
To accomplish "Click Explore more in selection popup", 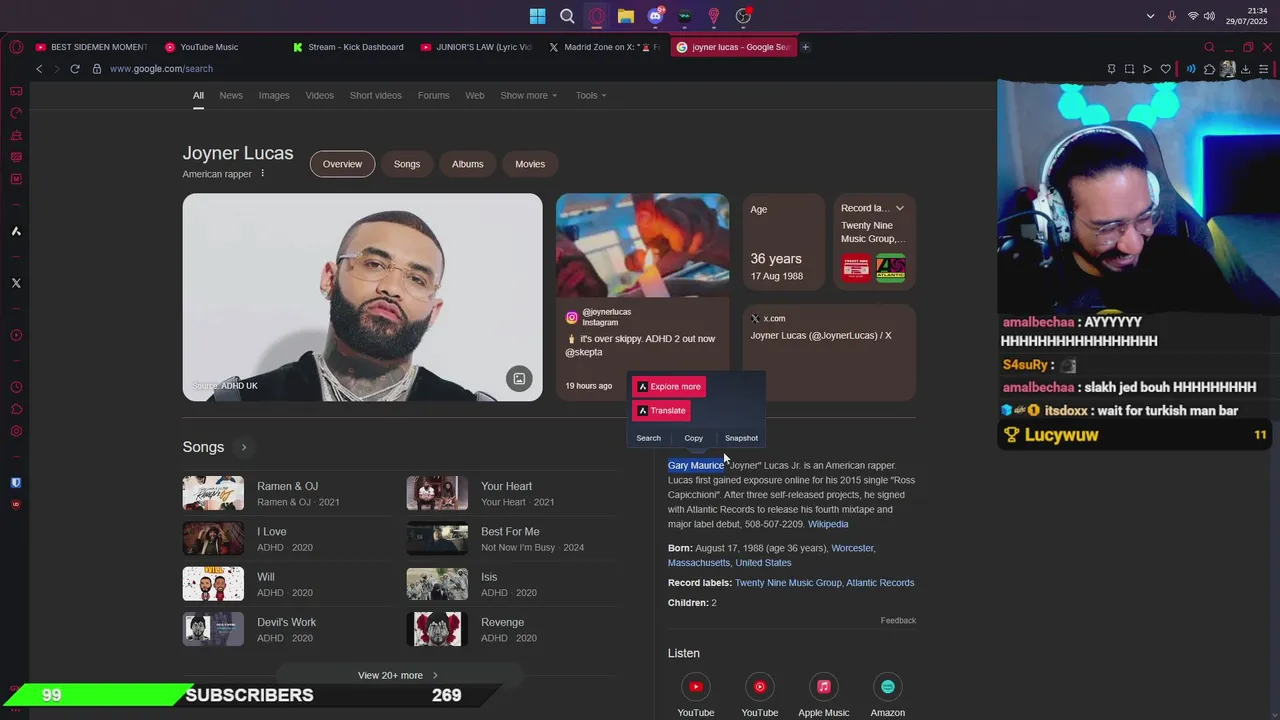I will [x=668, y=386].
